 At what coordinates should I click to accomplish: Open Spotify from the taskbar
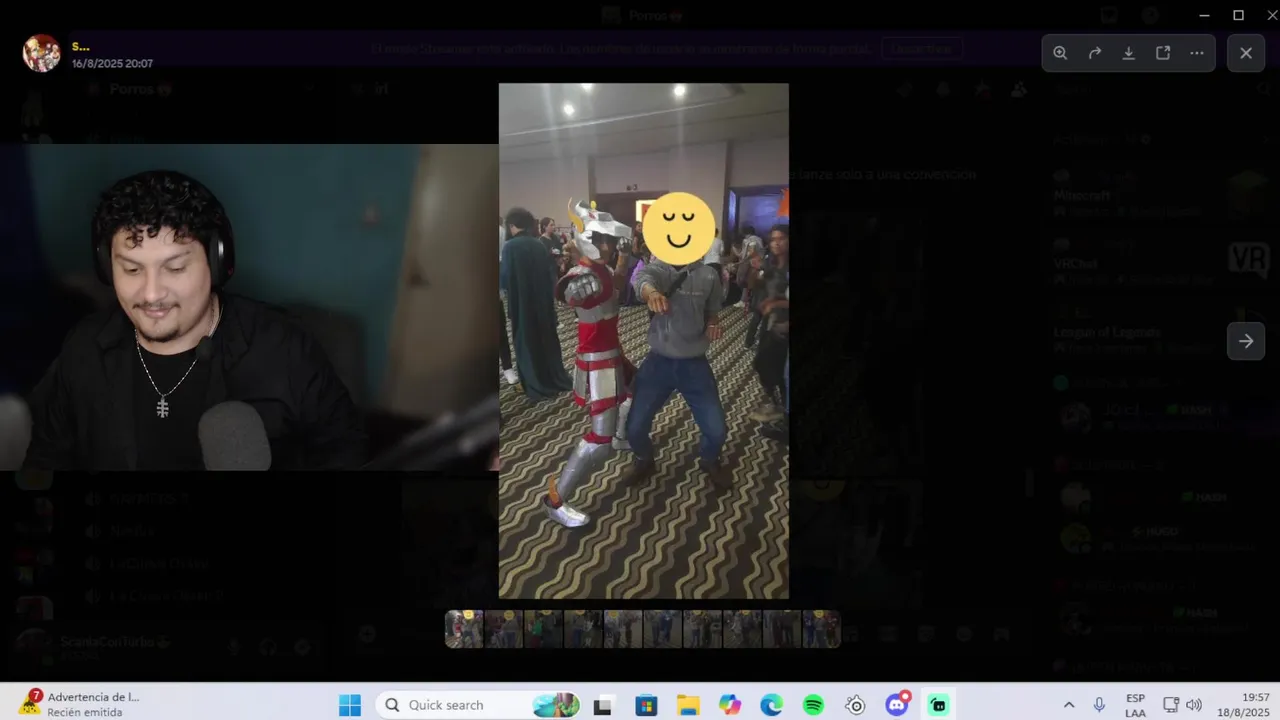click(x=813, y=705)
